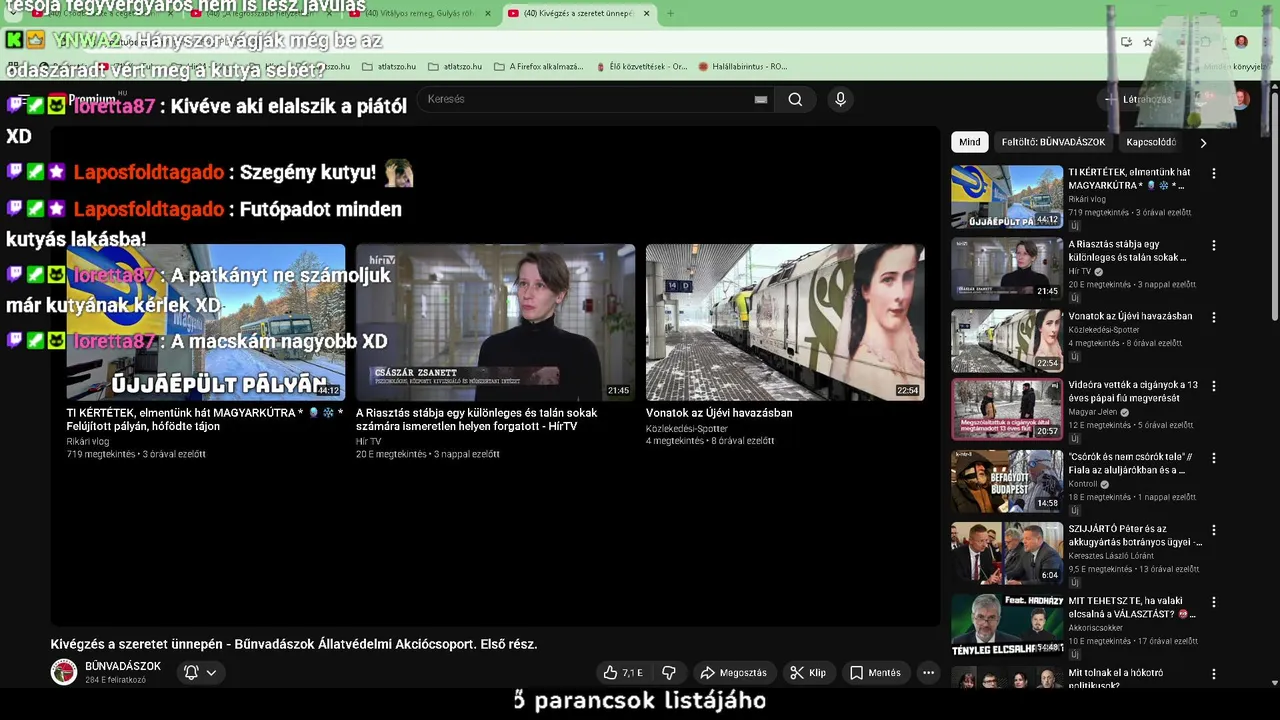The height and width of the screenshot is (720, 1280).
Task: Open options for TI KÉRTÉTEK sidebar video
Action: (x=1214, y=173)
